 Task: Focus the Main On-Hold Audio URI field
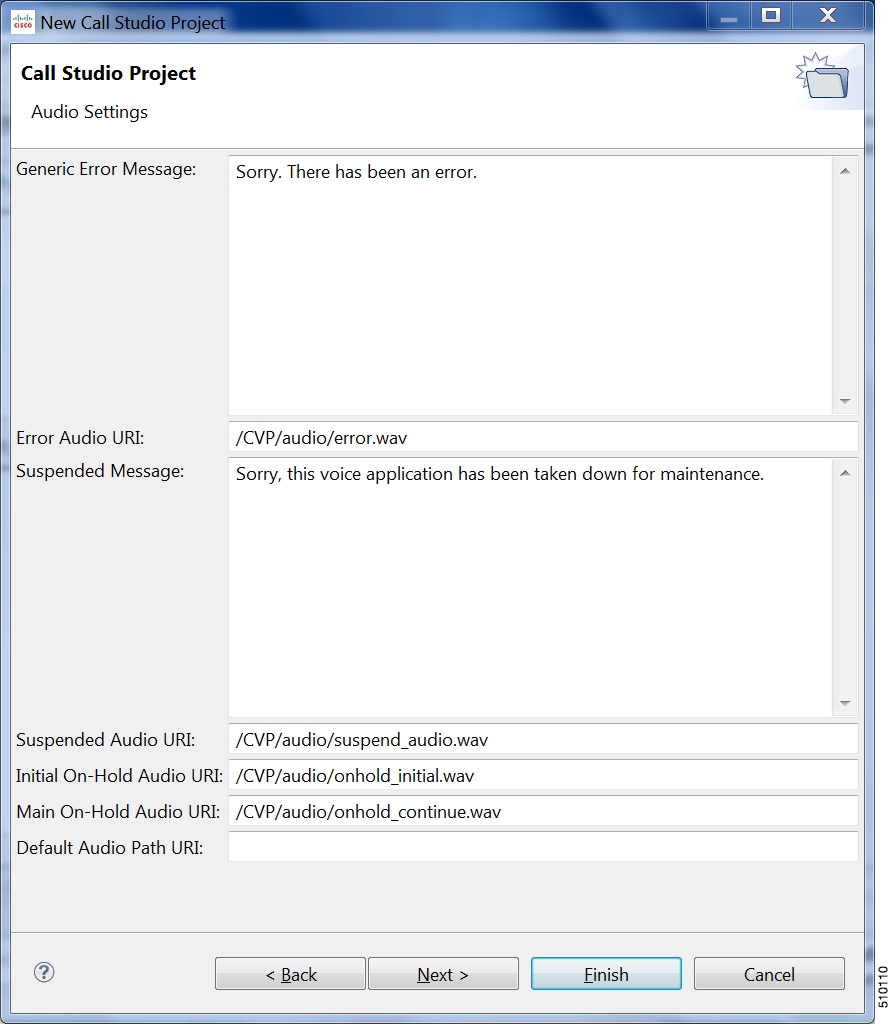tap(543, 811)
